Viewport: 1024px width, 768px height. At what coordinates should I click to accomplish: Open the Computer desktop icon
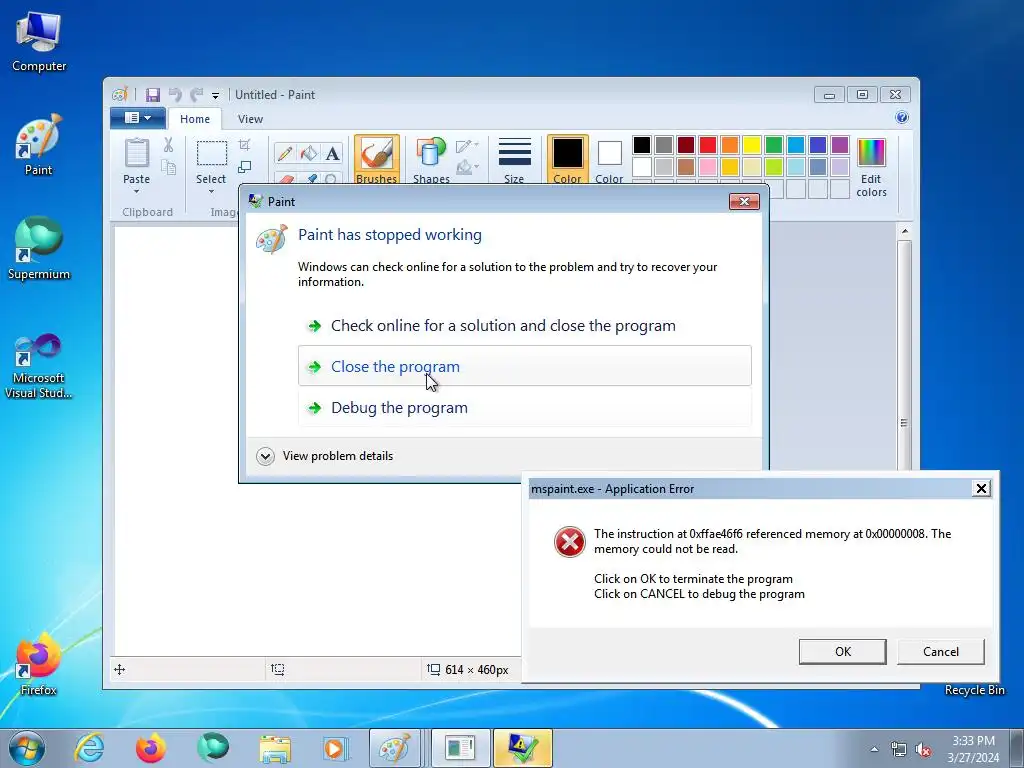[x=39, y=42]
